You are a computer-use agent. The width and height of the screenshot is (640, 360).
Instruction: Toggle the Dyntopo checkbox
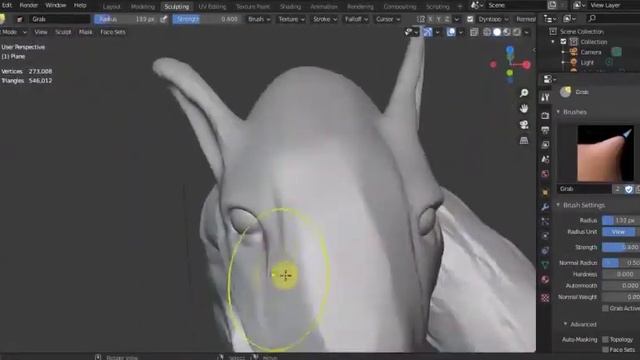tap(470, 19)
